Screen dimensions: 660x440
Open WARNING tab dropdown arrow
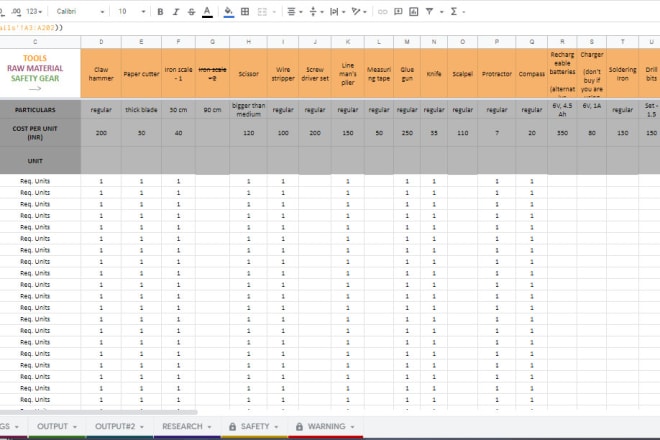(x=352, y=427)
